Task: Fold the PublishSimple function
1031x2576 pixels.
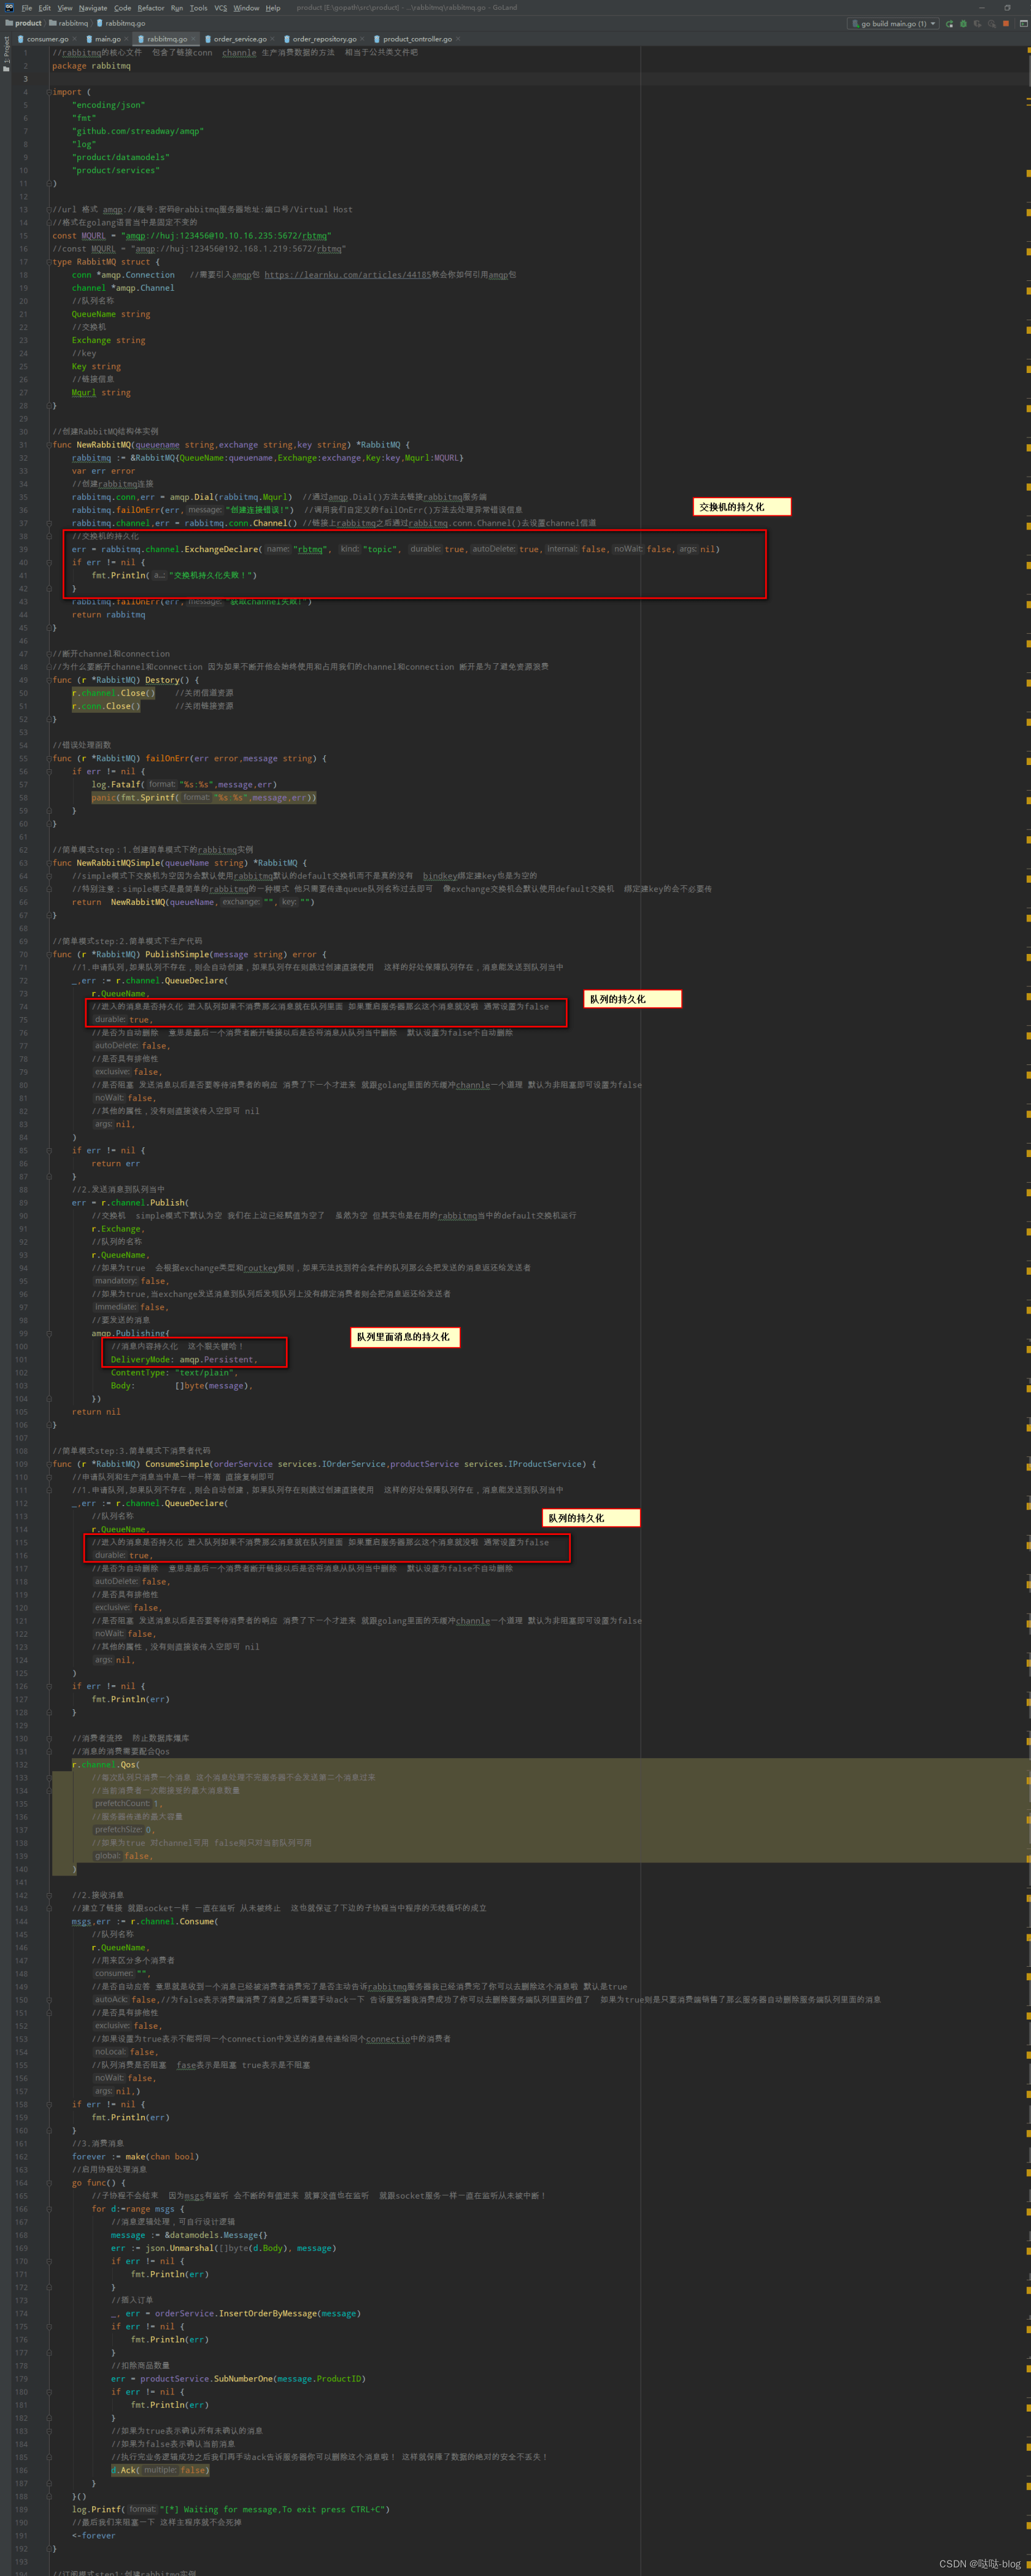Action: [x=48, y=954]
